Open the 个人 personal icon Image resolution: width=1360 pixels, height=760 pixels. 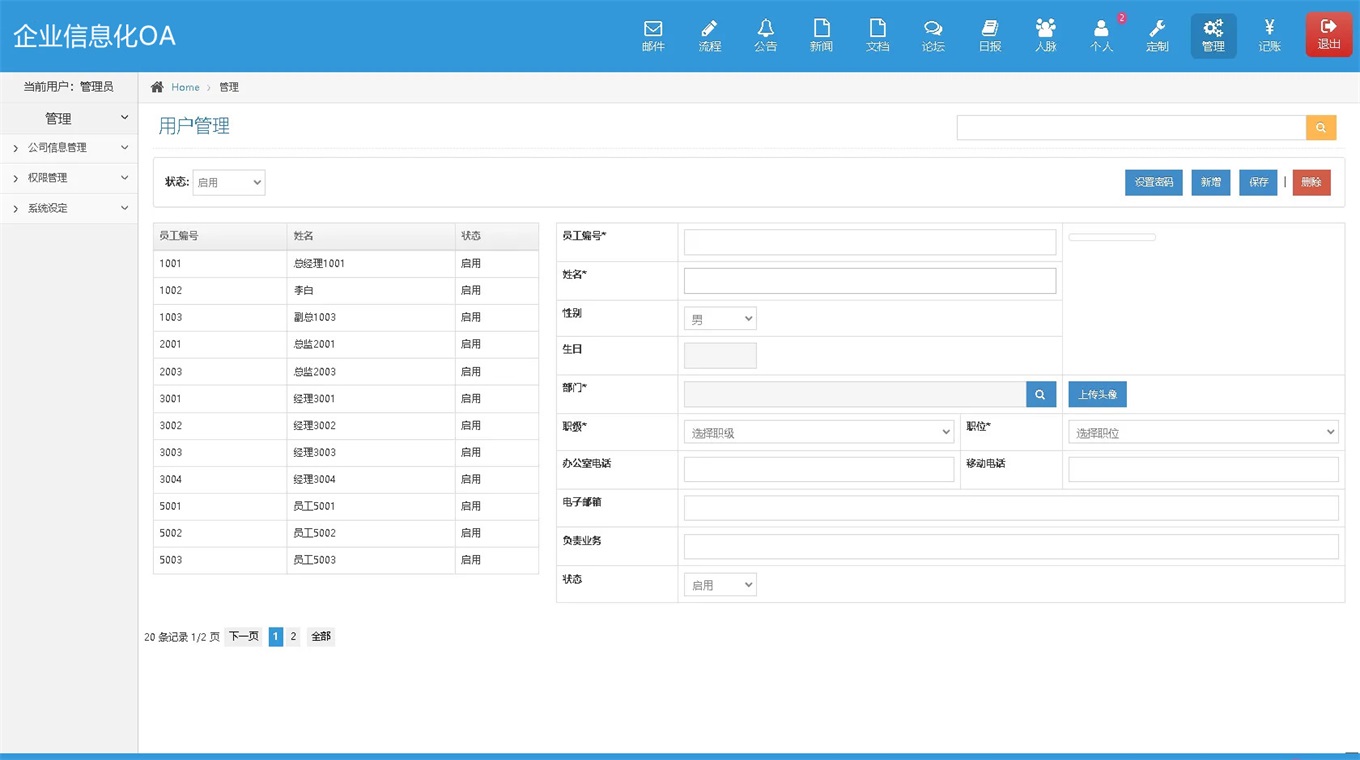click(x=1101, y=36)
